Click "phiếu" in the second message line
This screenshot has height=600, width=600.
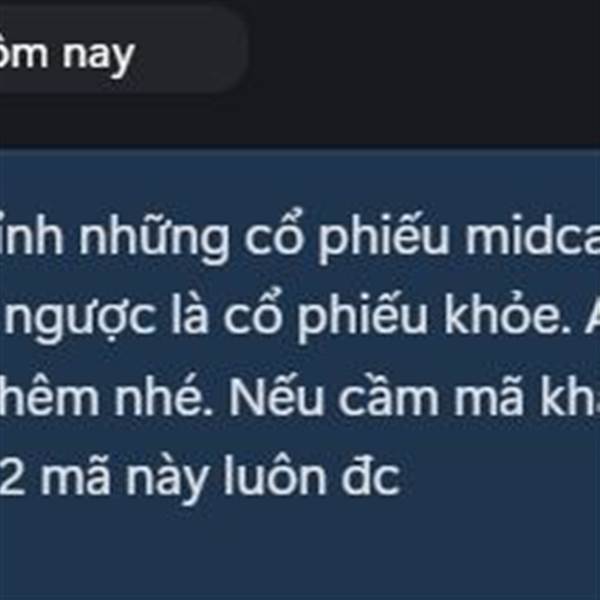362,318
